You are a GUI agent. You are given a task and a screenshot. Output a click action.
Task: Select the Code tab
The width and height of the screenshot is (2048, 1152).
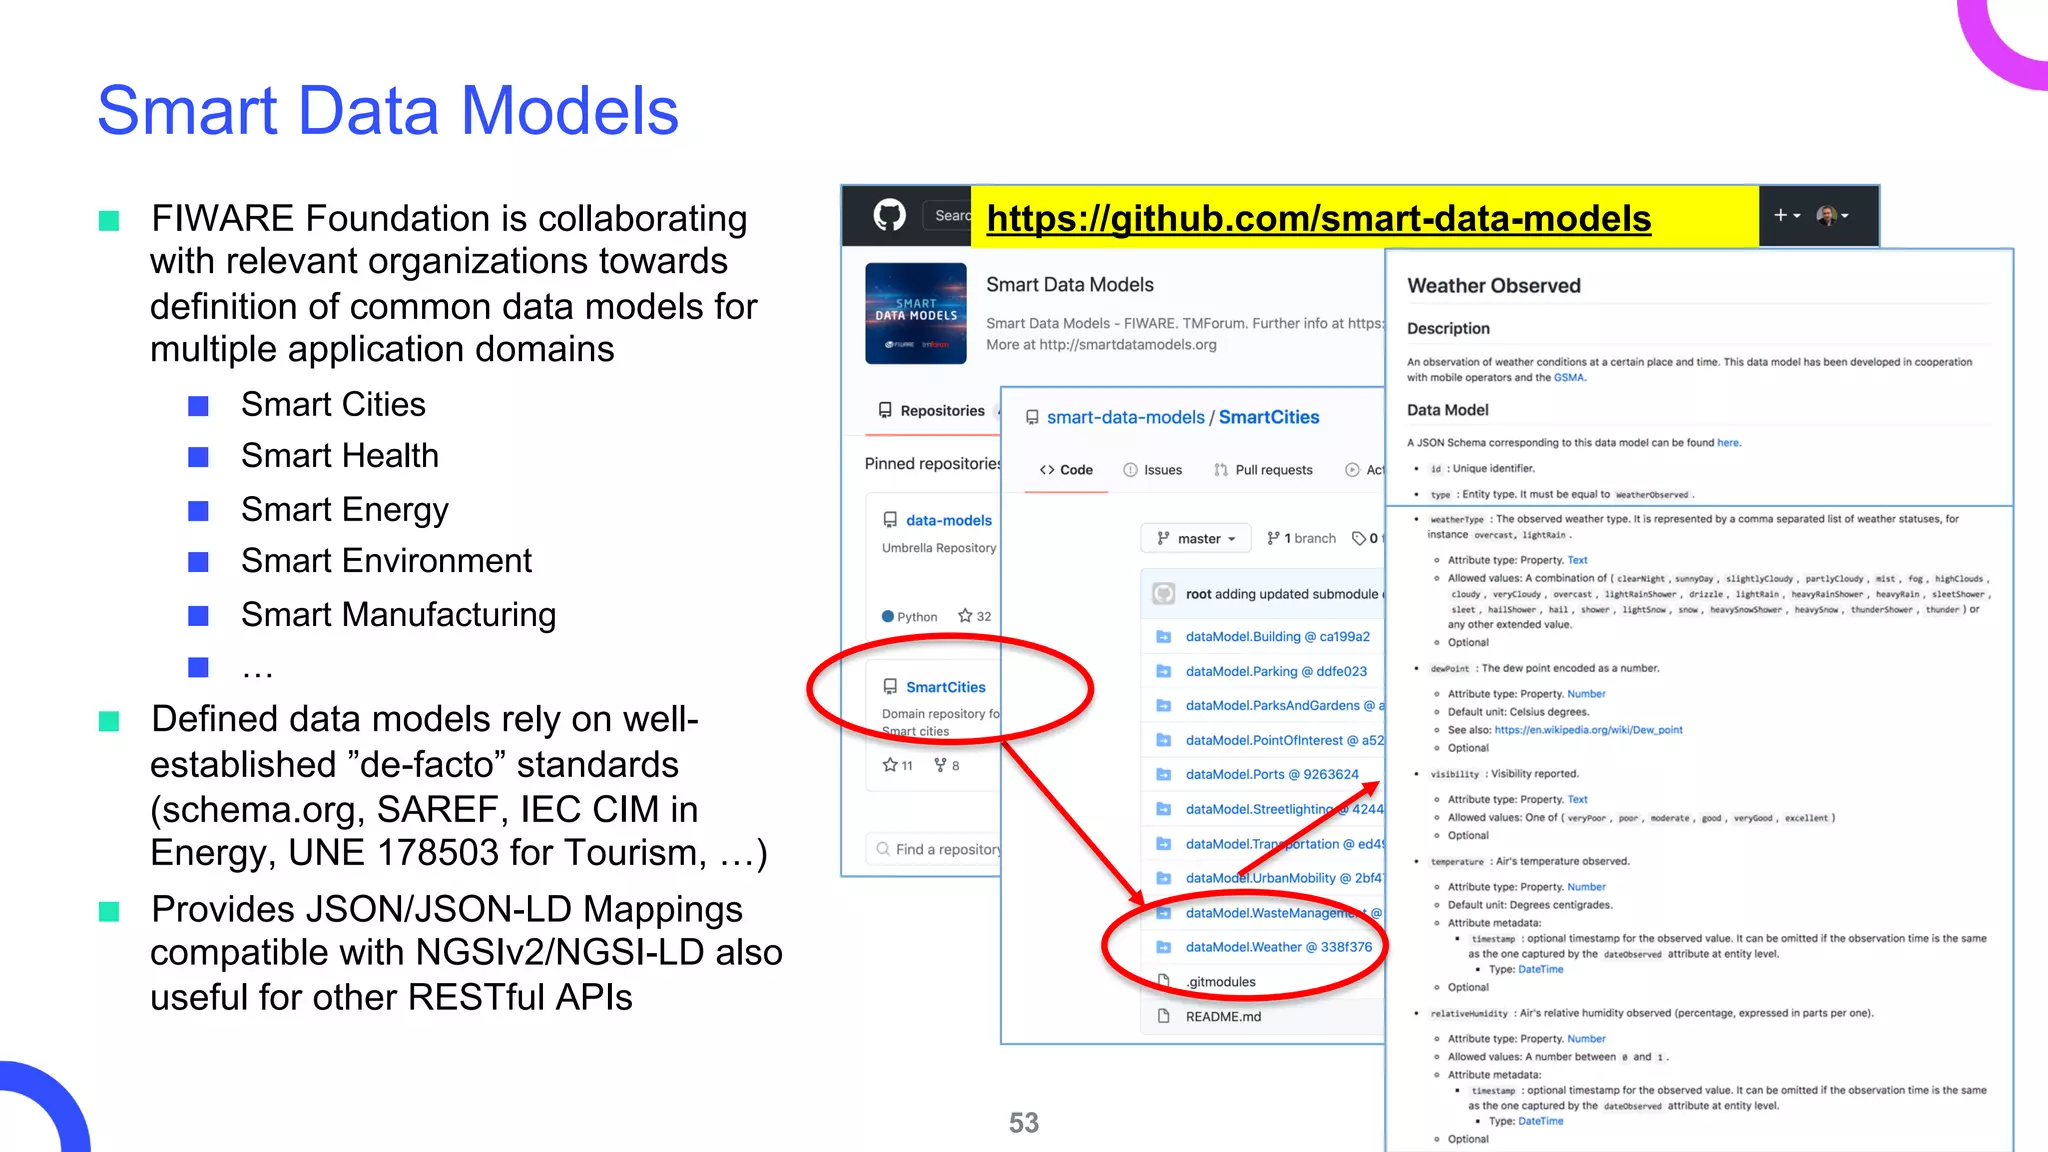click(x=1066, y=470)
